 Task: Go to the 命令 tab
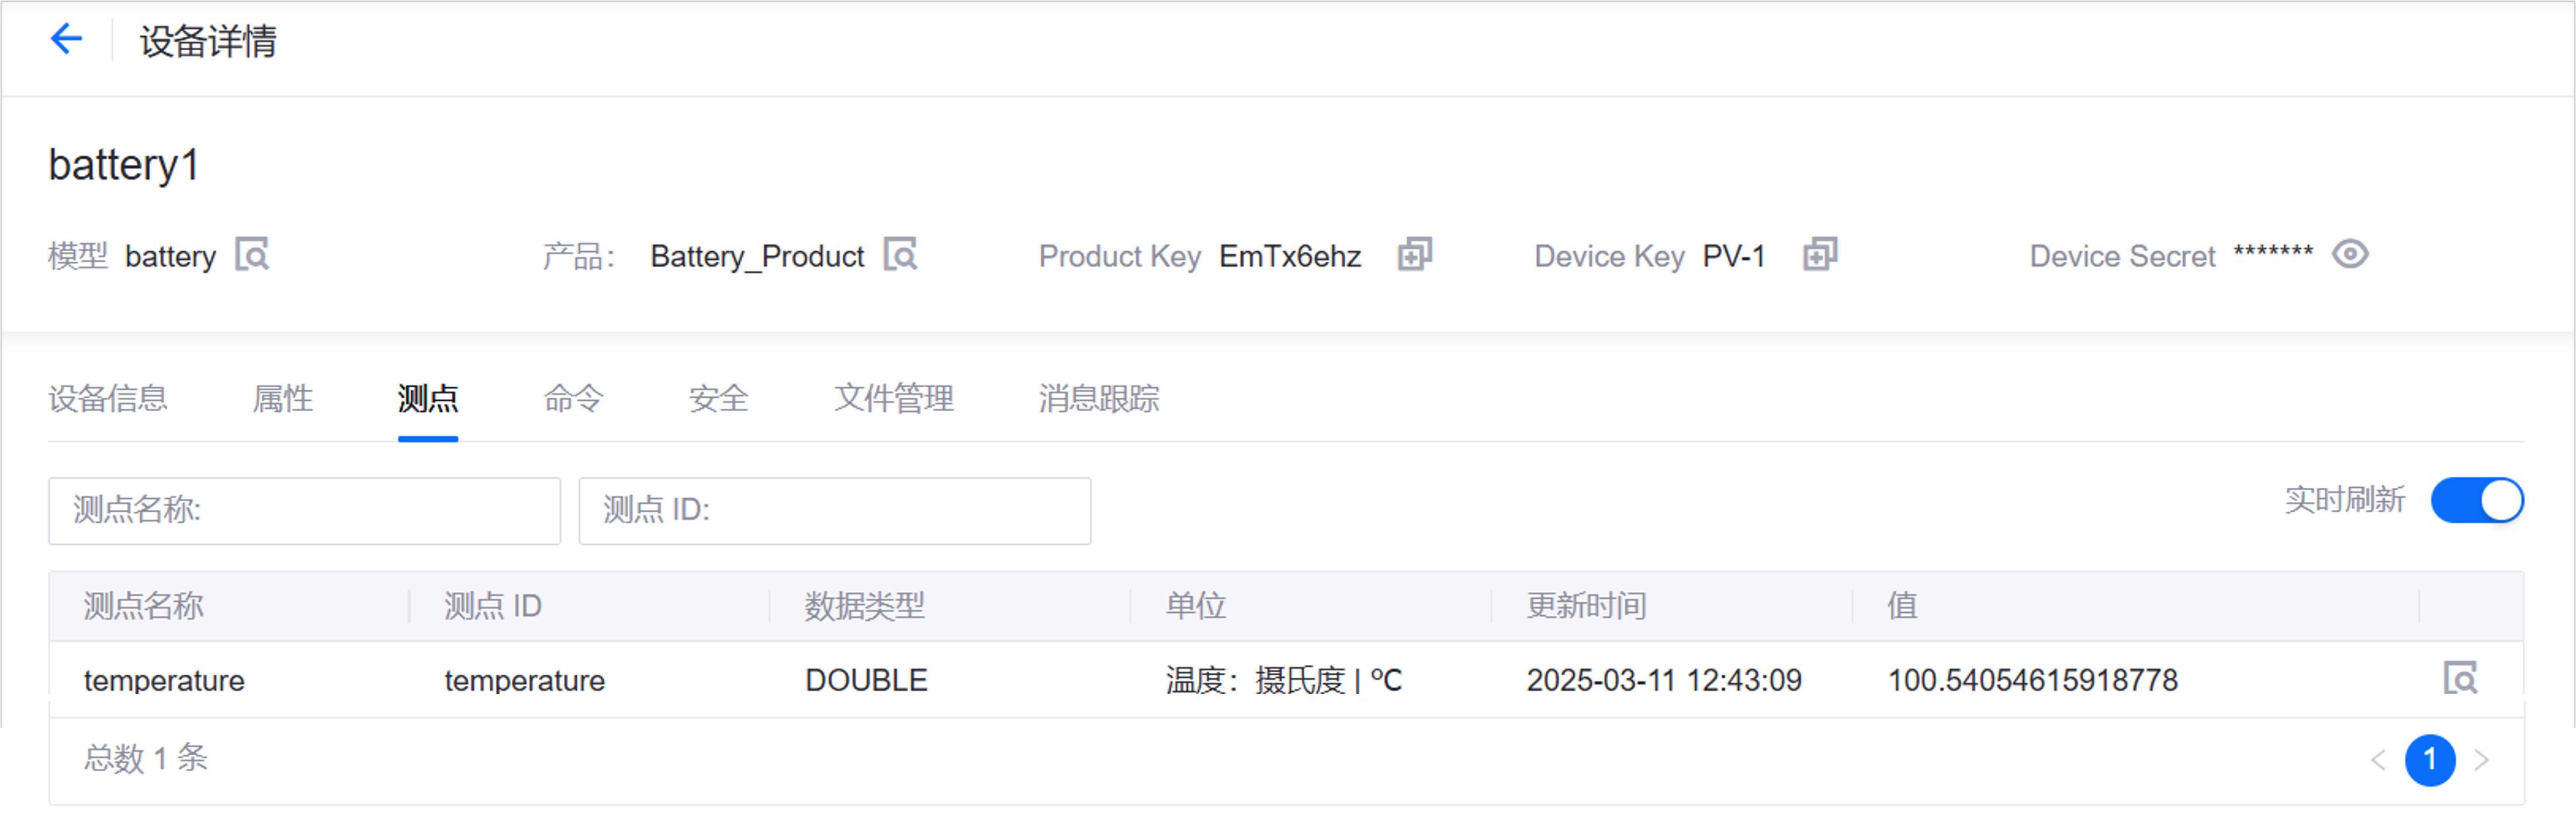pyautogui.click(x=573, y=399)
